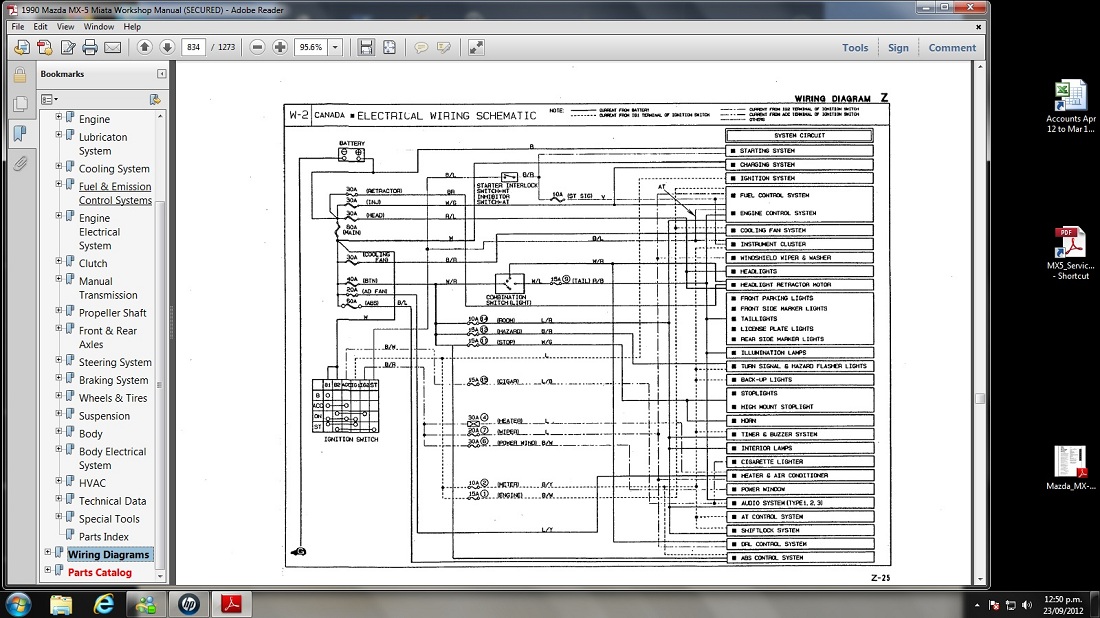Image resolution: width=1100 pixels, height=618 pixels.
Task: Go to next page arrow
Action: 167,47
